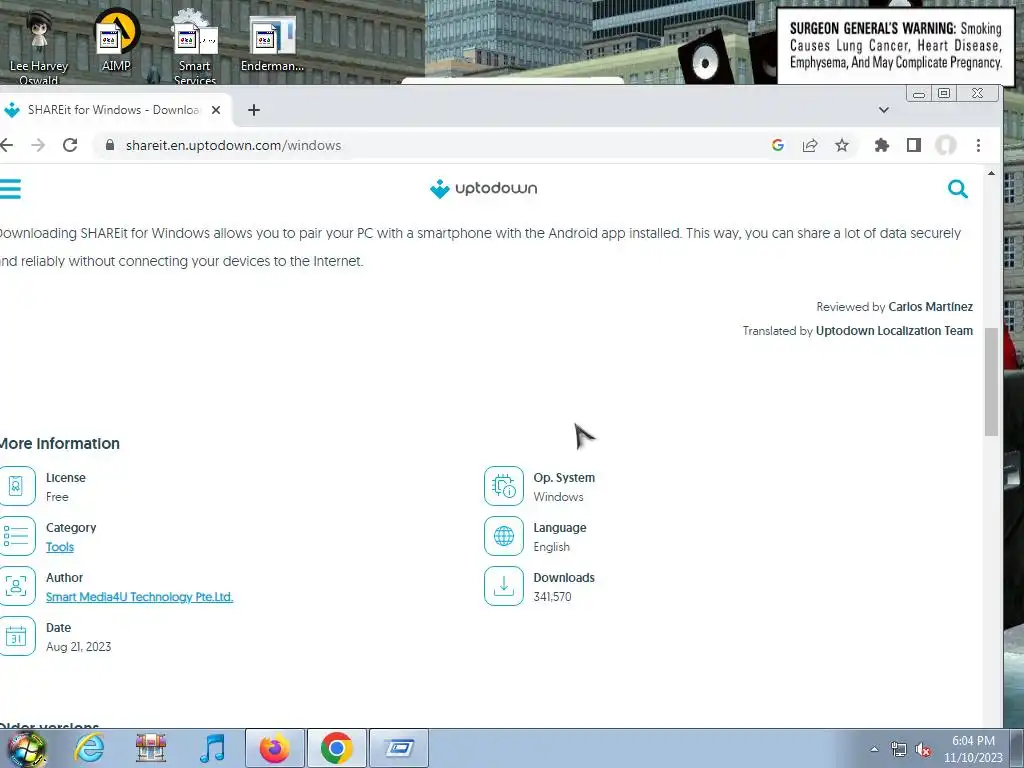Open the Chrome extensions puzzle icon
1024x768 pixels.
882,145
